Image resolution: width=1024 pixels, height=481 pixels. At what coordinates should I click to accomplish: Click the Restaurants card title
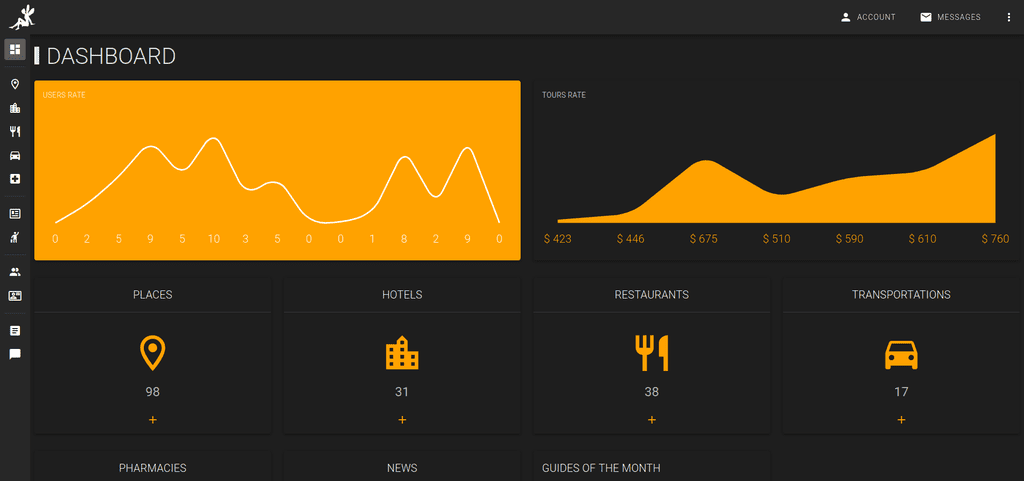652,295
